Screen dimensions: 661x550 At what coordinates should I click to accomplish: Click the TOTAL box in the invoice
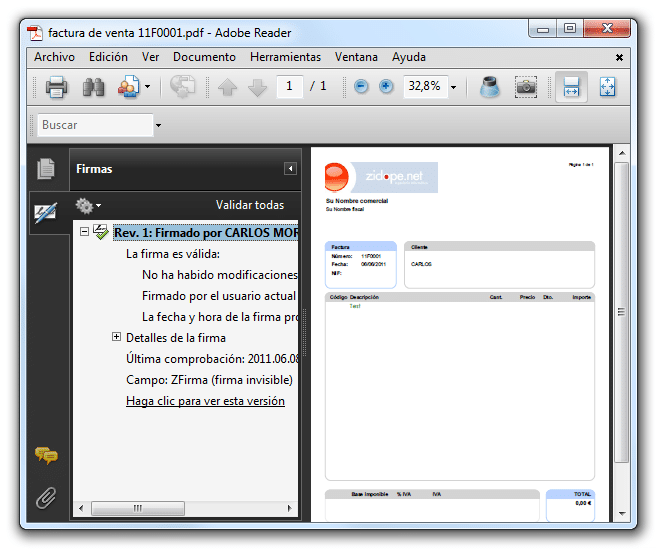point(570,505)
